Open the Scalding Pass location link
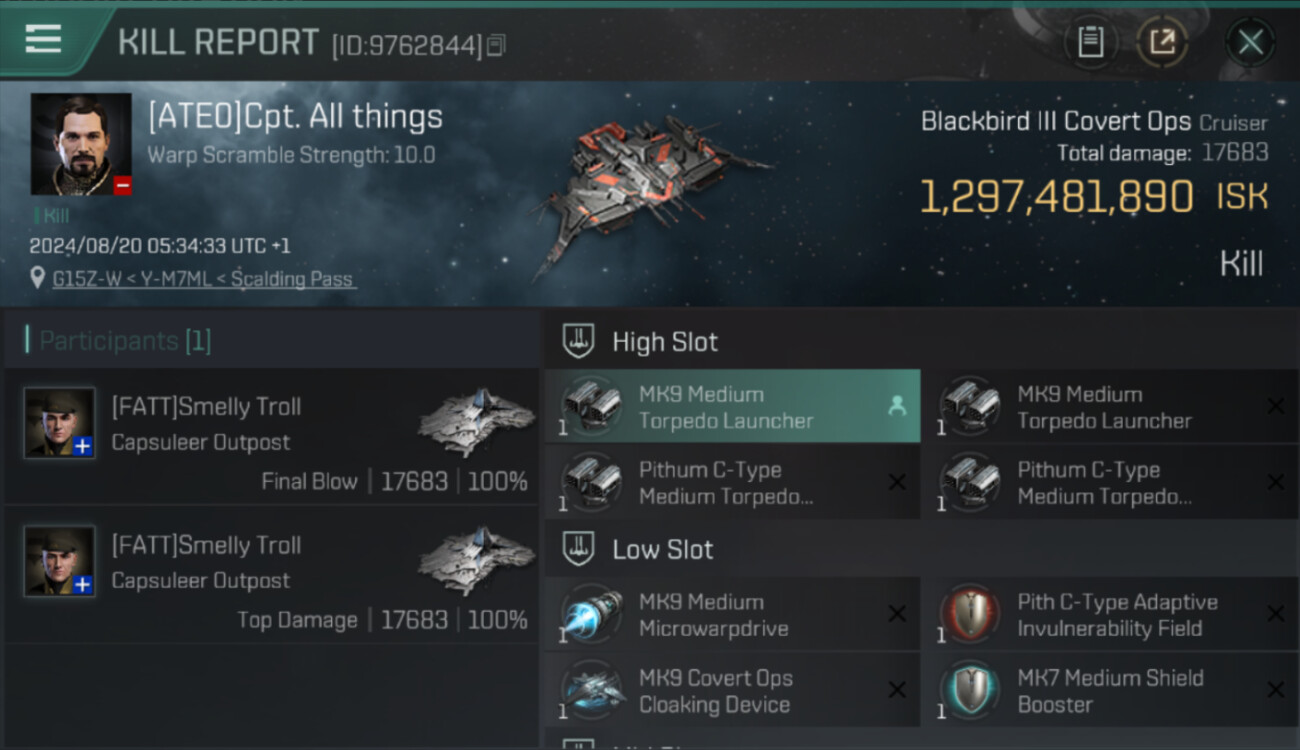Viewport: 1300px width, 750px height. coord(204,279)
